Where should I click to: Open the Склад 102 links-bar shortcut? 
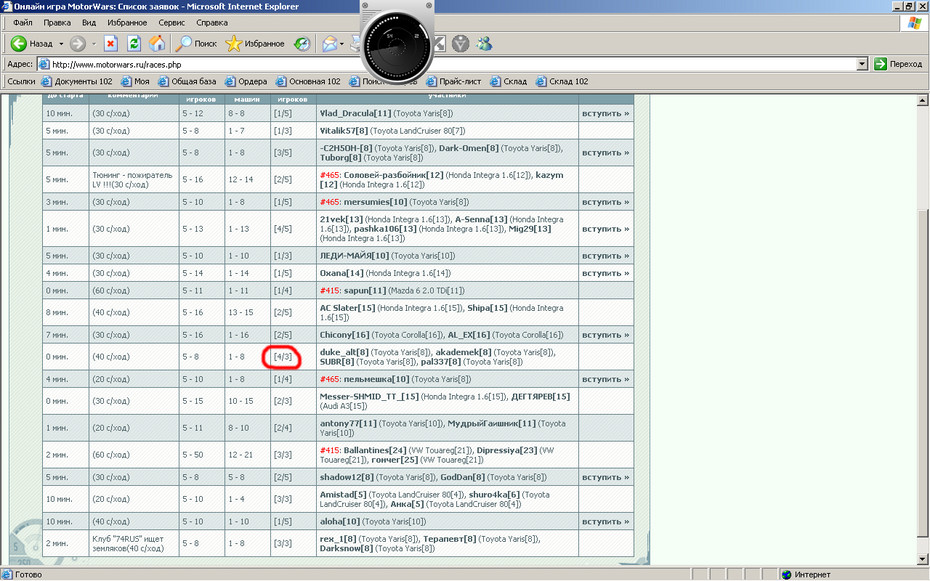pyautogui.click(x=562, y=81)
